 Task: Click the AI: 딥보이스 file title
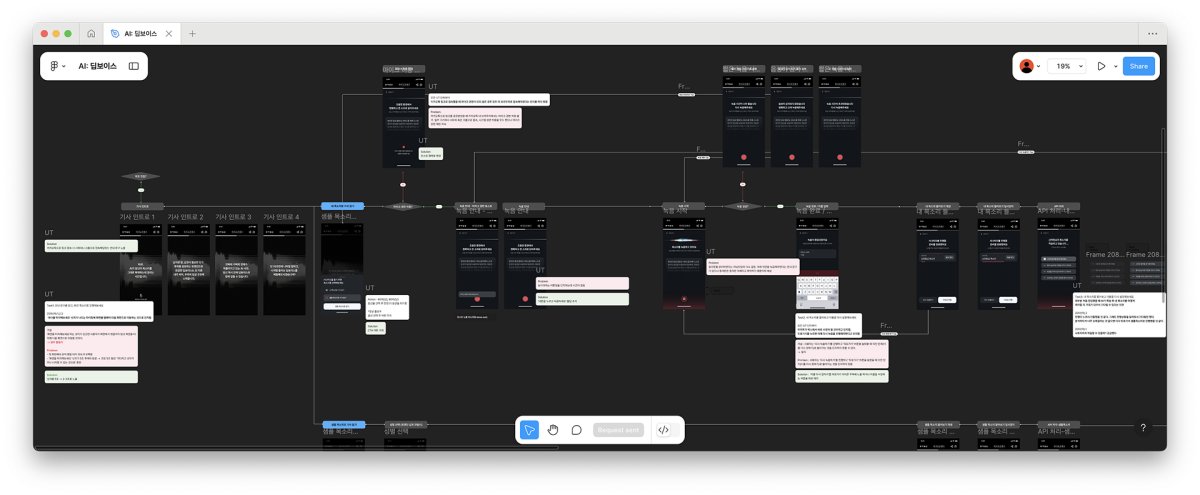click(97, 66)
